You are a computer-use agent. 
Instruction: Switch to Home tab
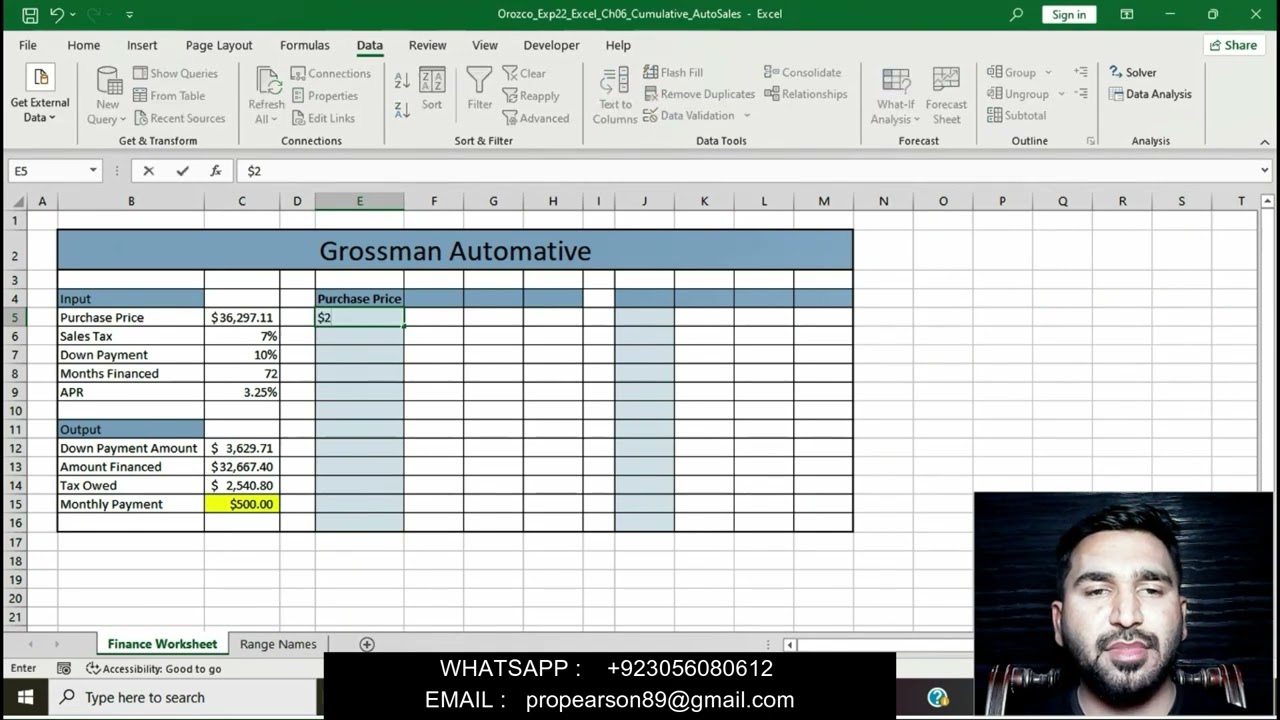[84, 45]
